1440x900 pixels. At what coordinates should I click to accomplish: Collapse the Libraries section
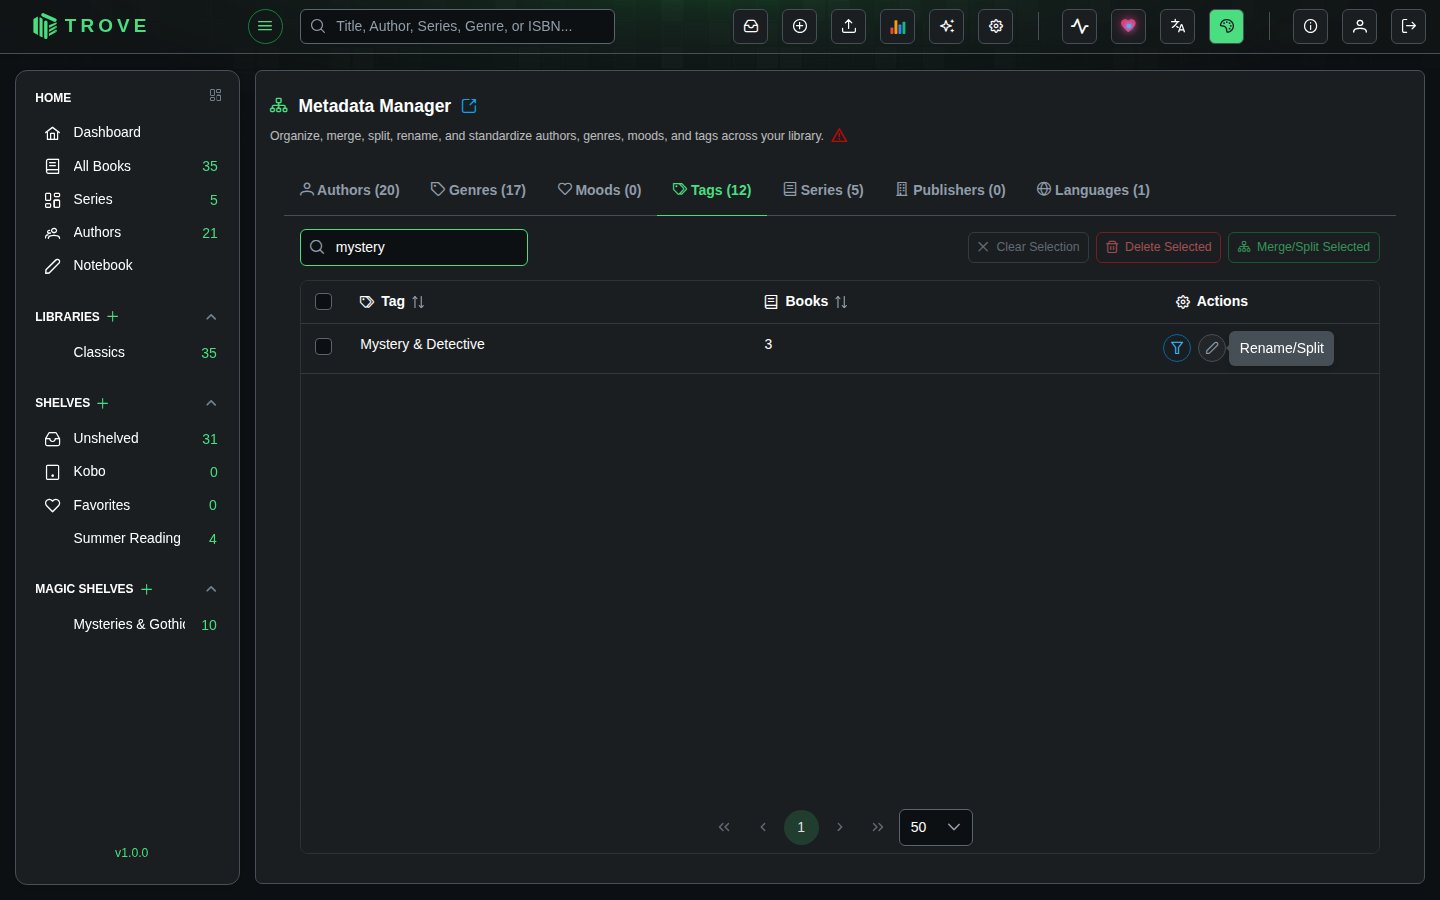coord(211,317)
